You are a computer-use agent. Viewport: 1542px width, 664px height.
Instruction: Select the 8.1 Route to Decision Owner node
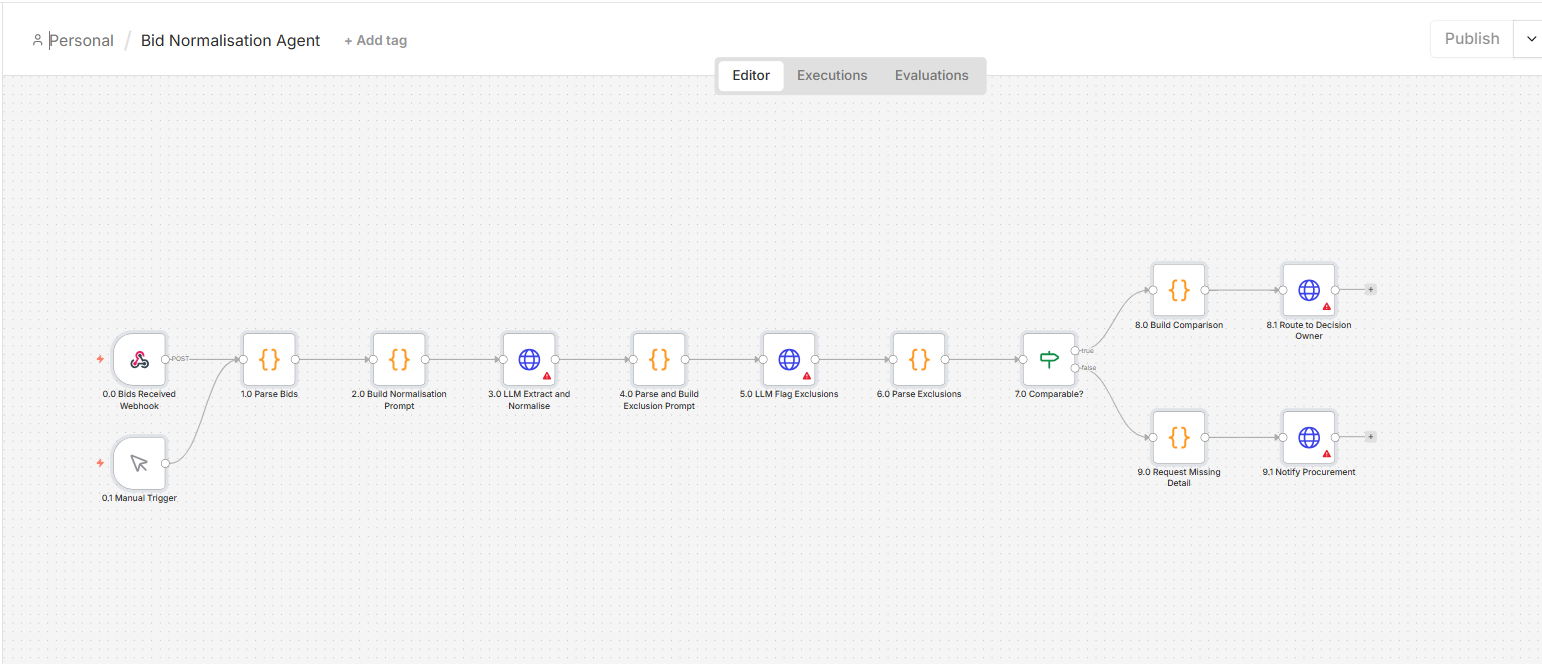pyautogui.click(x=1309, y=290)
